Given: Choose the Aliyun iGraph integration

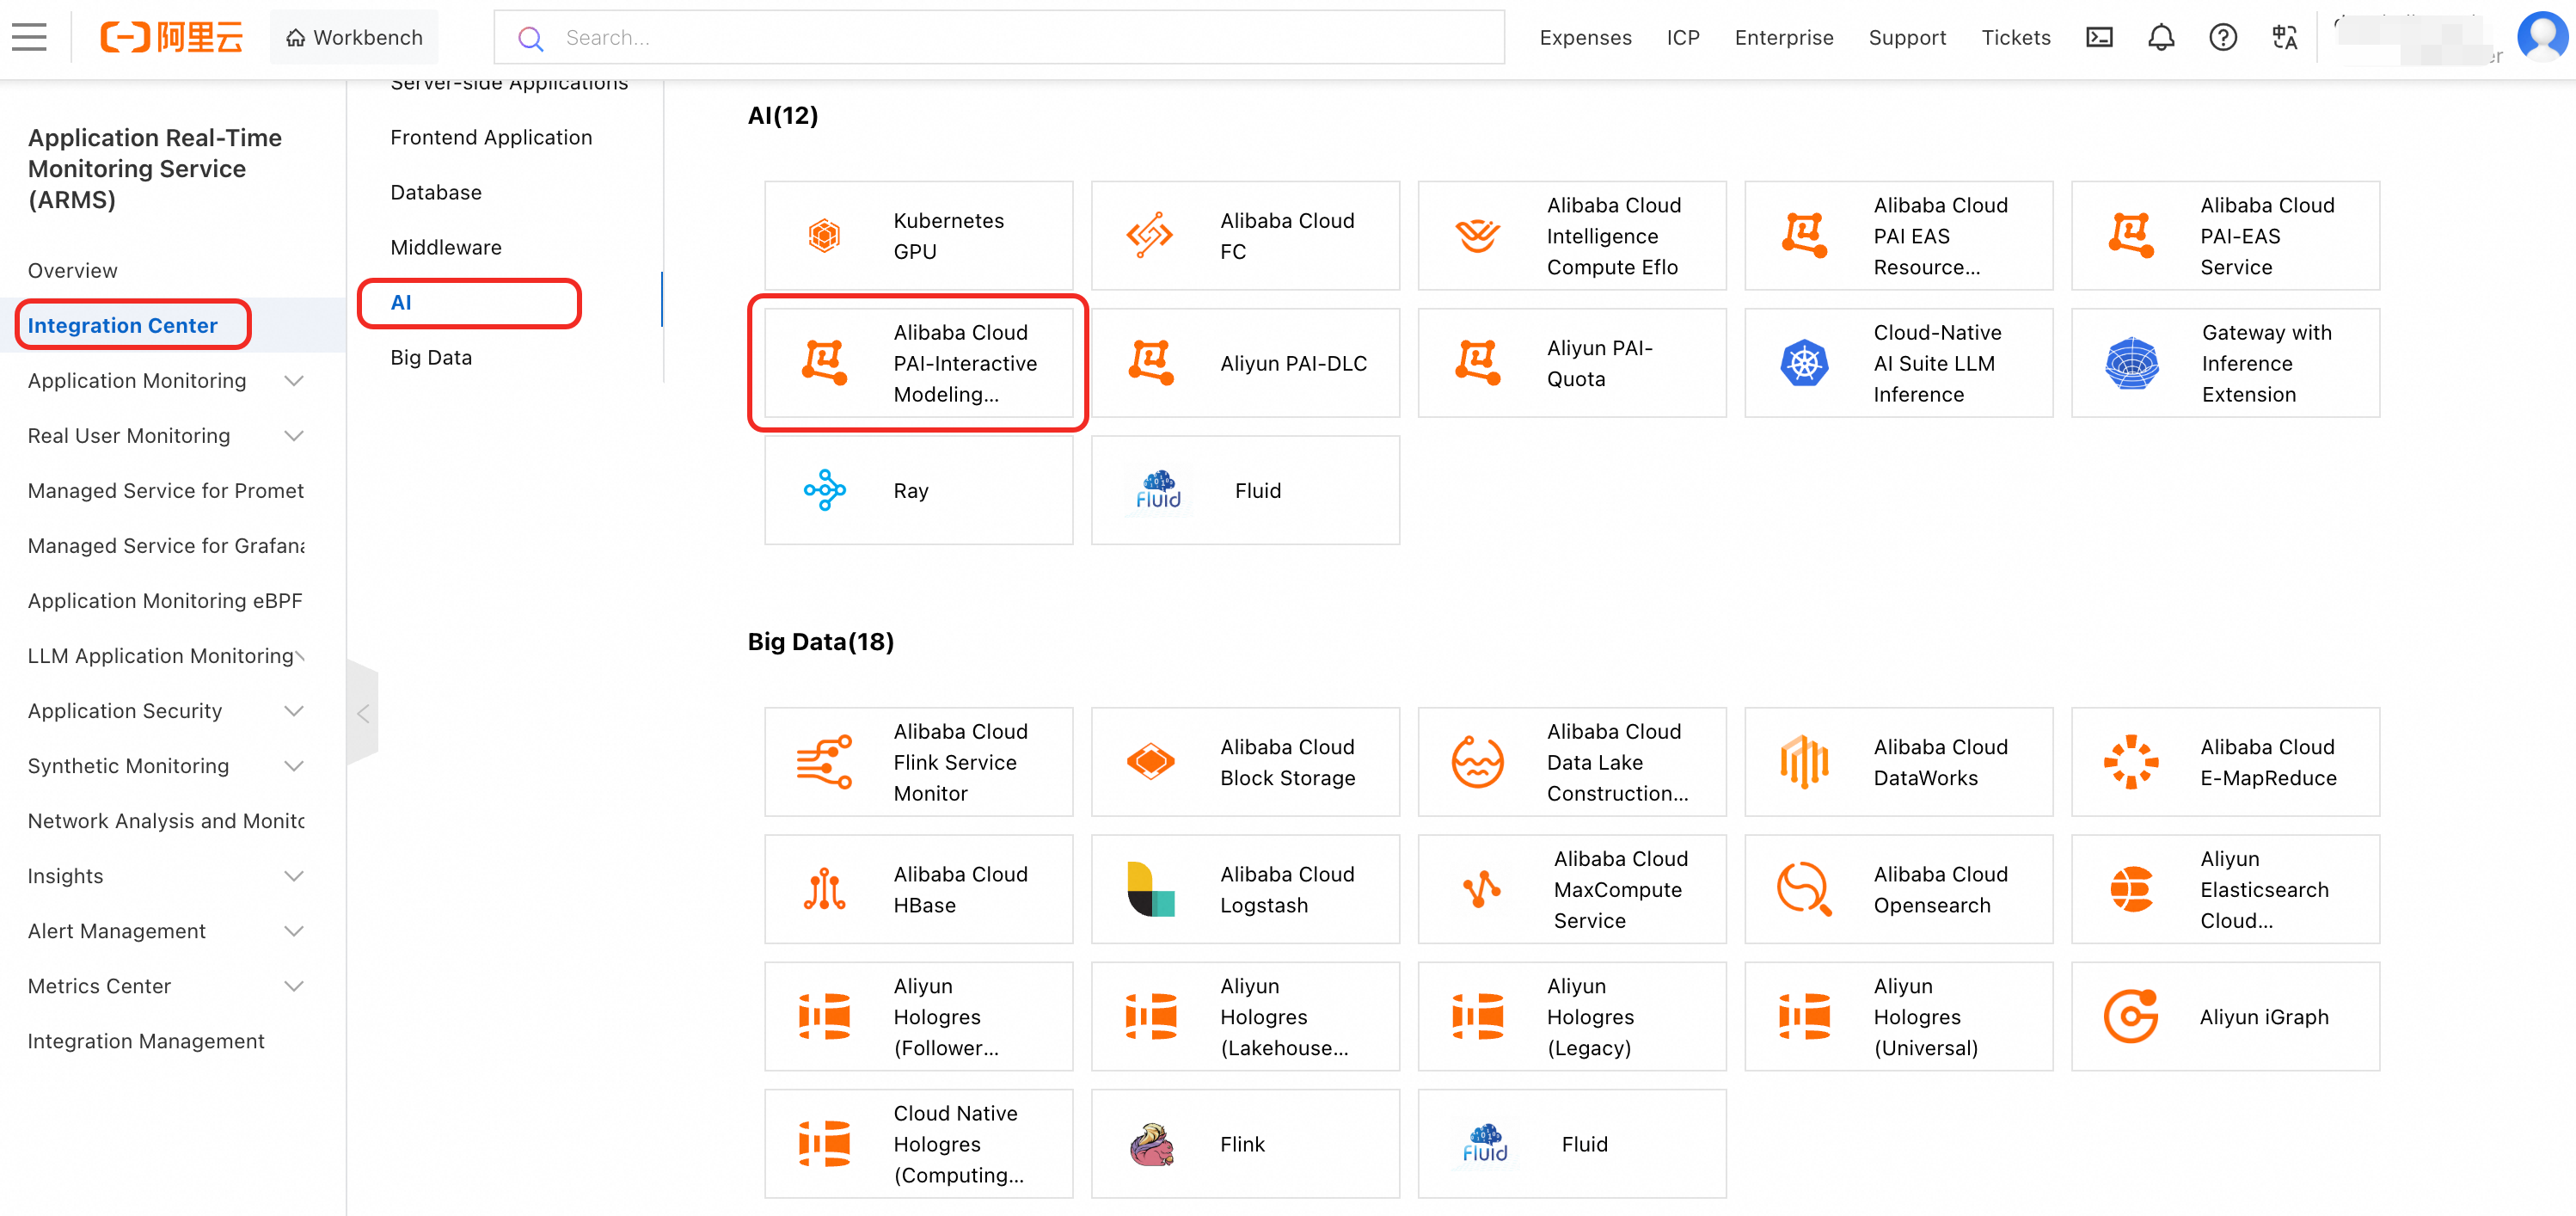Looking at the screenshot, I should 2224,1016.
